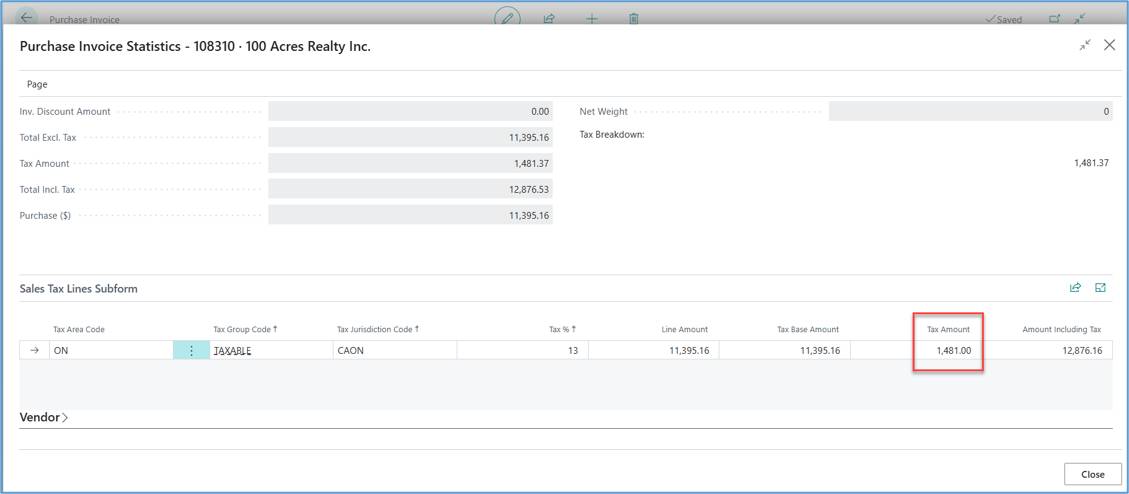Click the Net Weight field
The height and width of the screenshot is (494, 1129).
[x=971, y=112]
